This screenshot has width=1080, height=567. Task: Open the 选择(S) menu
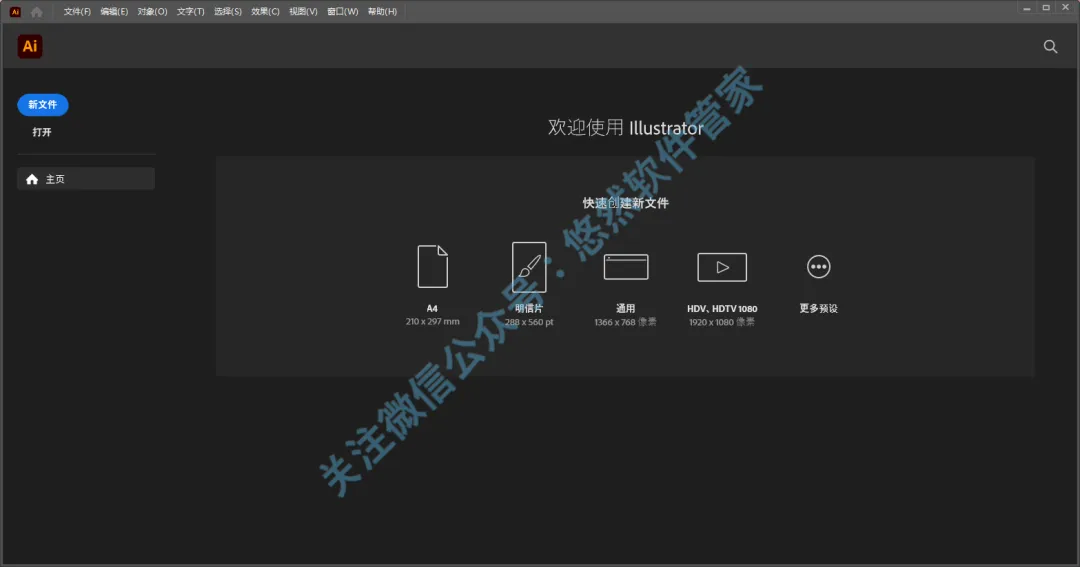(228, 12)
